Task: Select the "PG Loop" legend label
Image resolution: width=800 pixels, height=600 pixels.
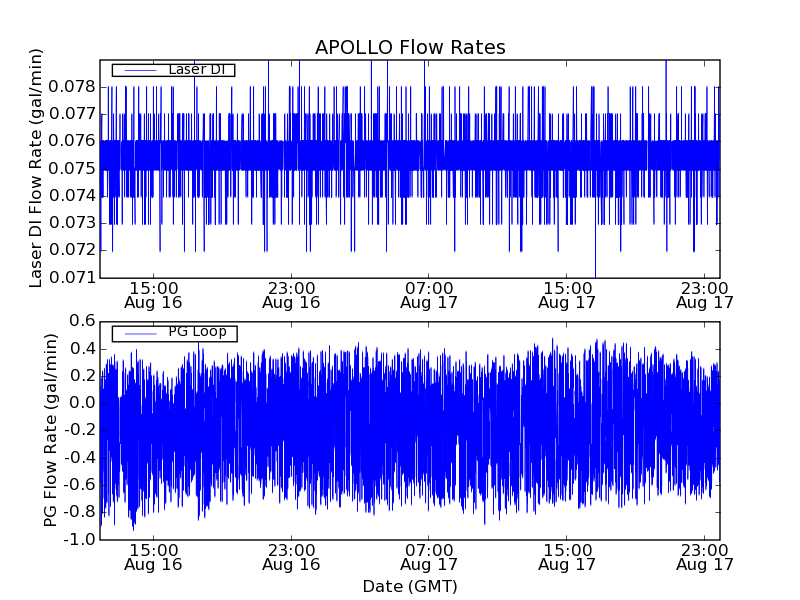Action: [197, 332]
